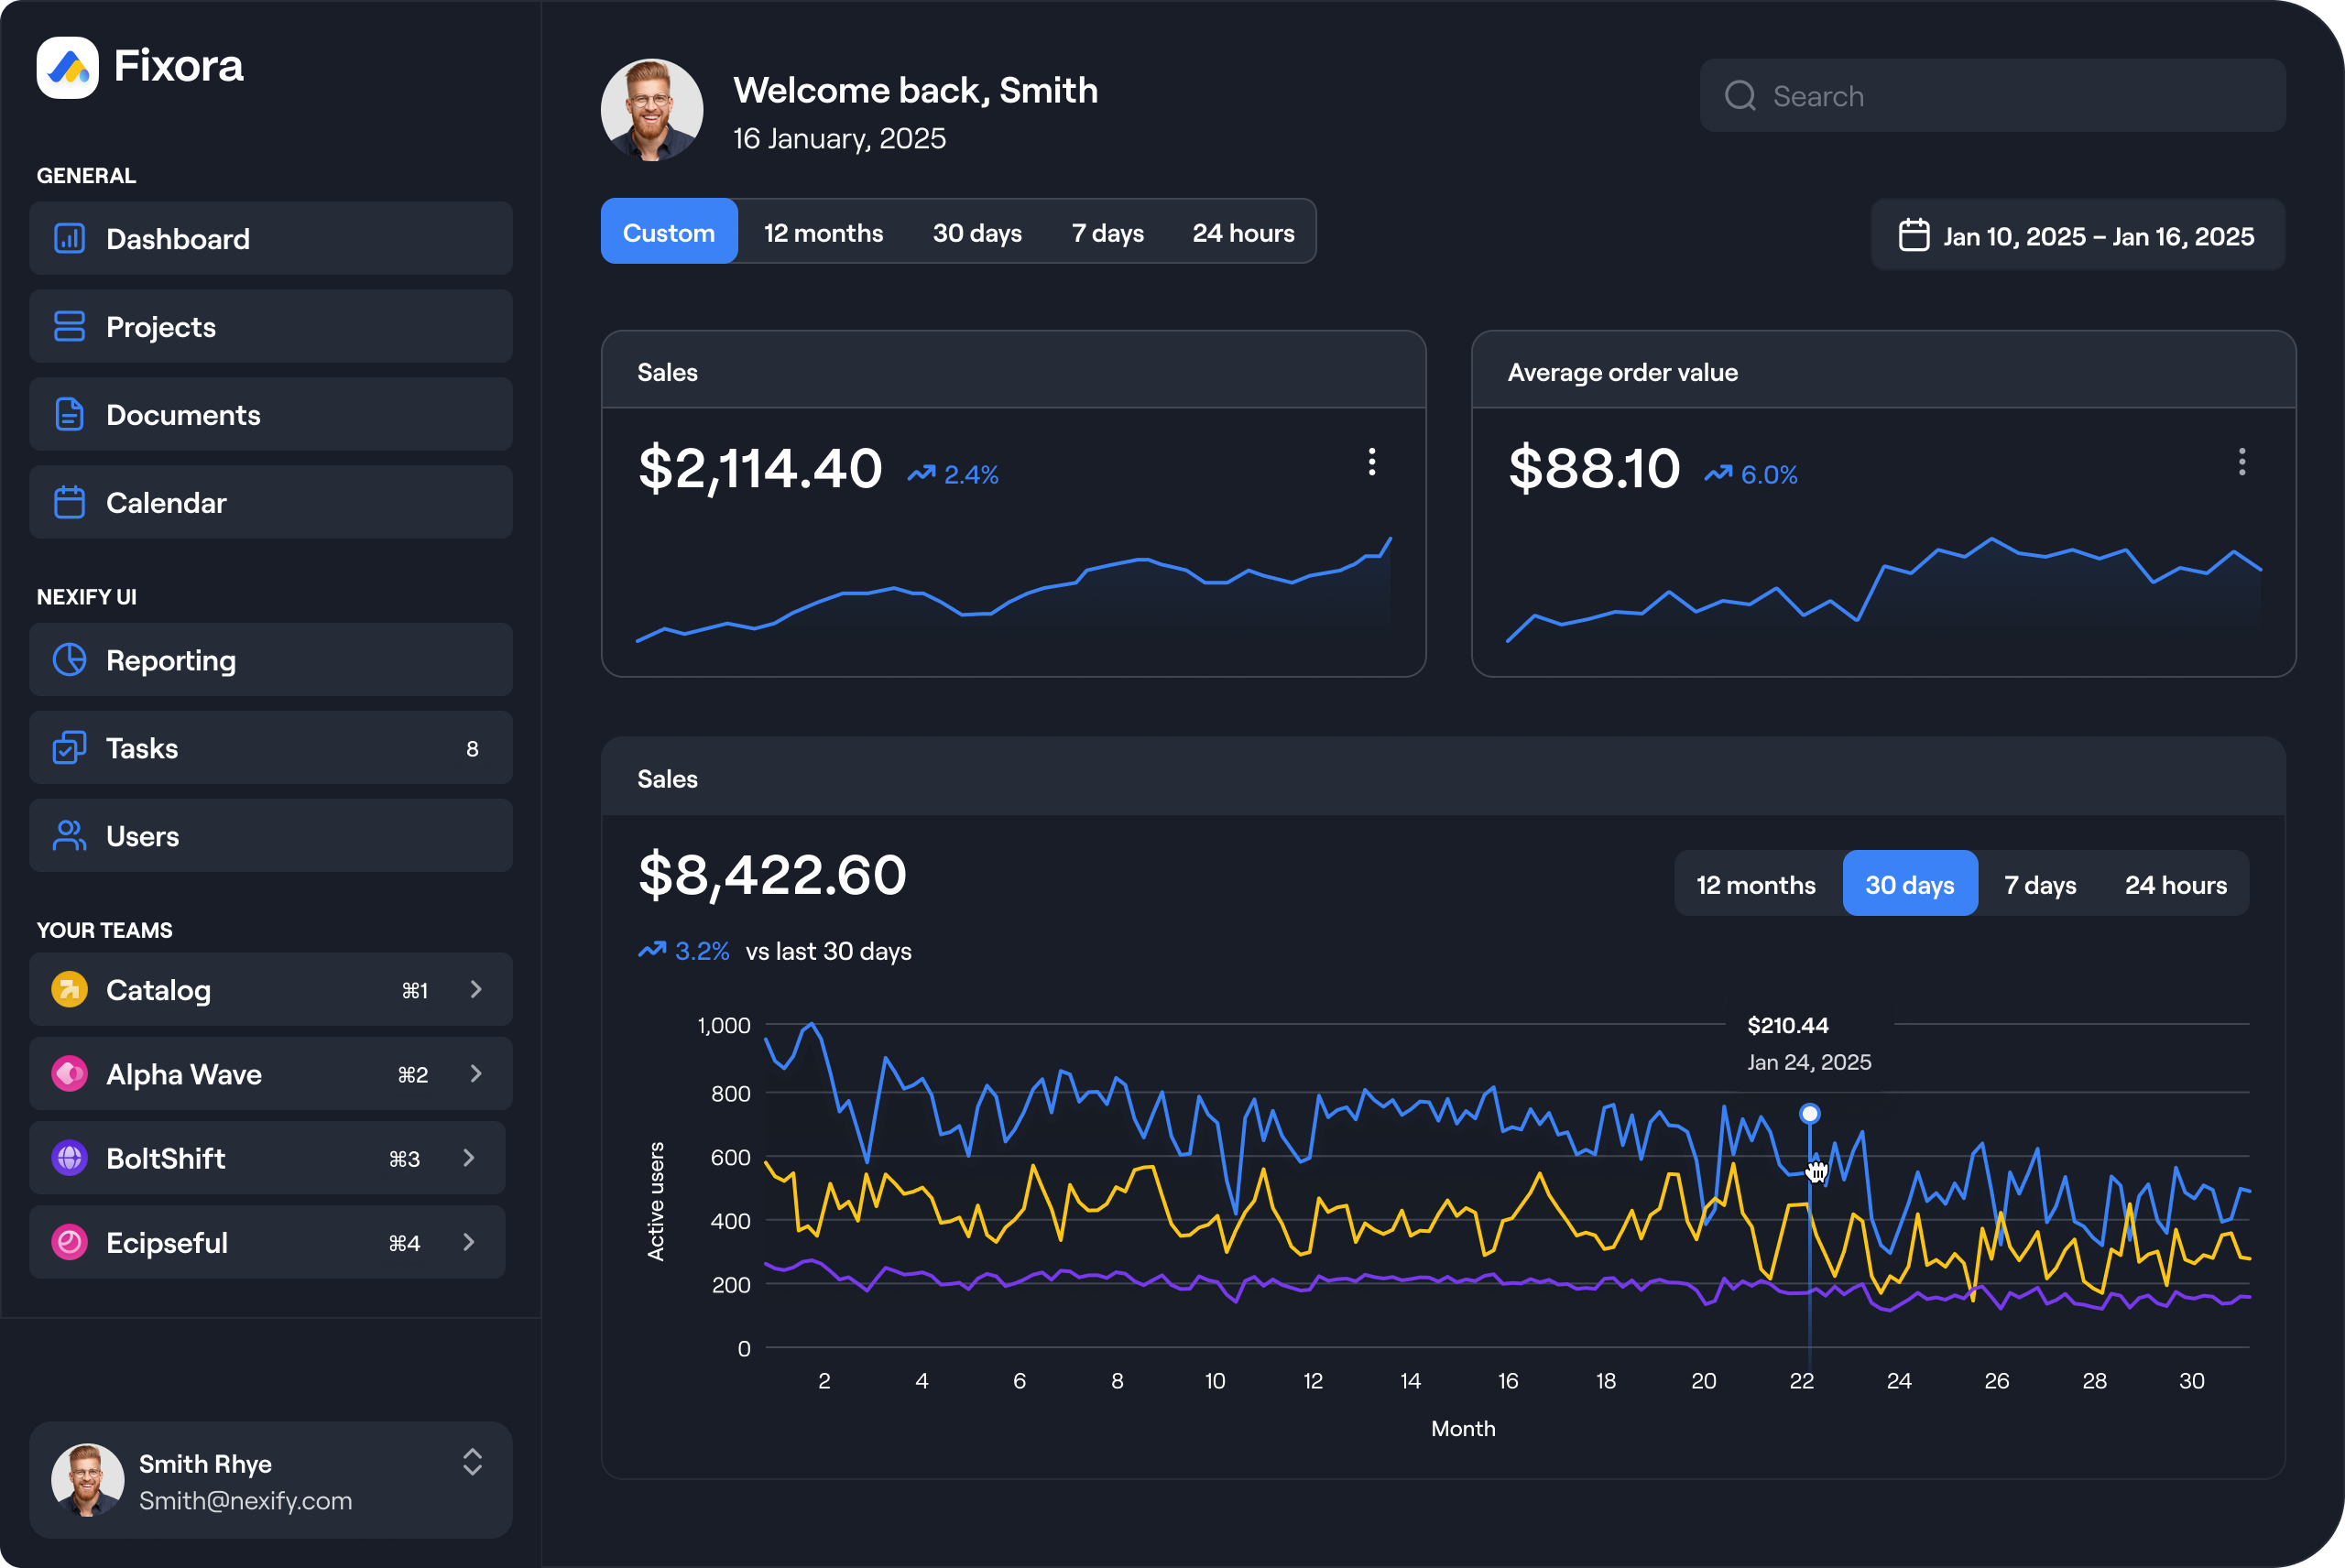Open Sales card three-dot menu
Image resolution: width=2345 pixels, height=1568 pixels.
[x=1371, y=462]
